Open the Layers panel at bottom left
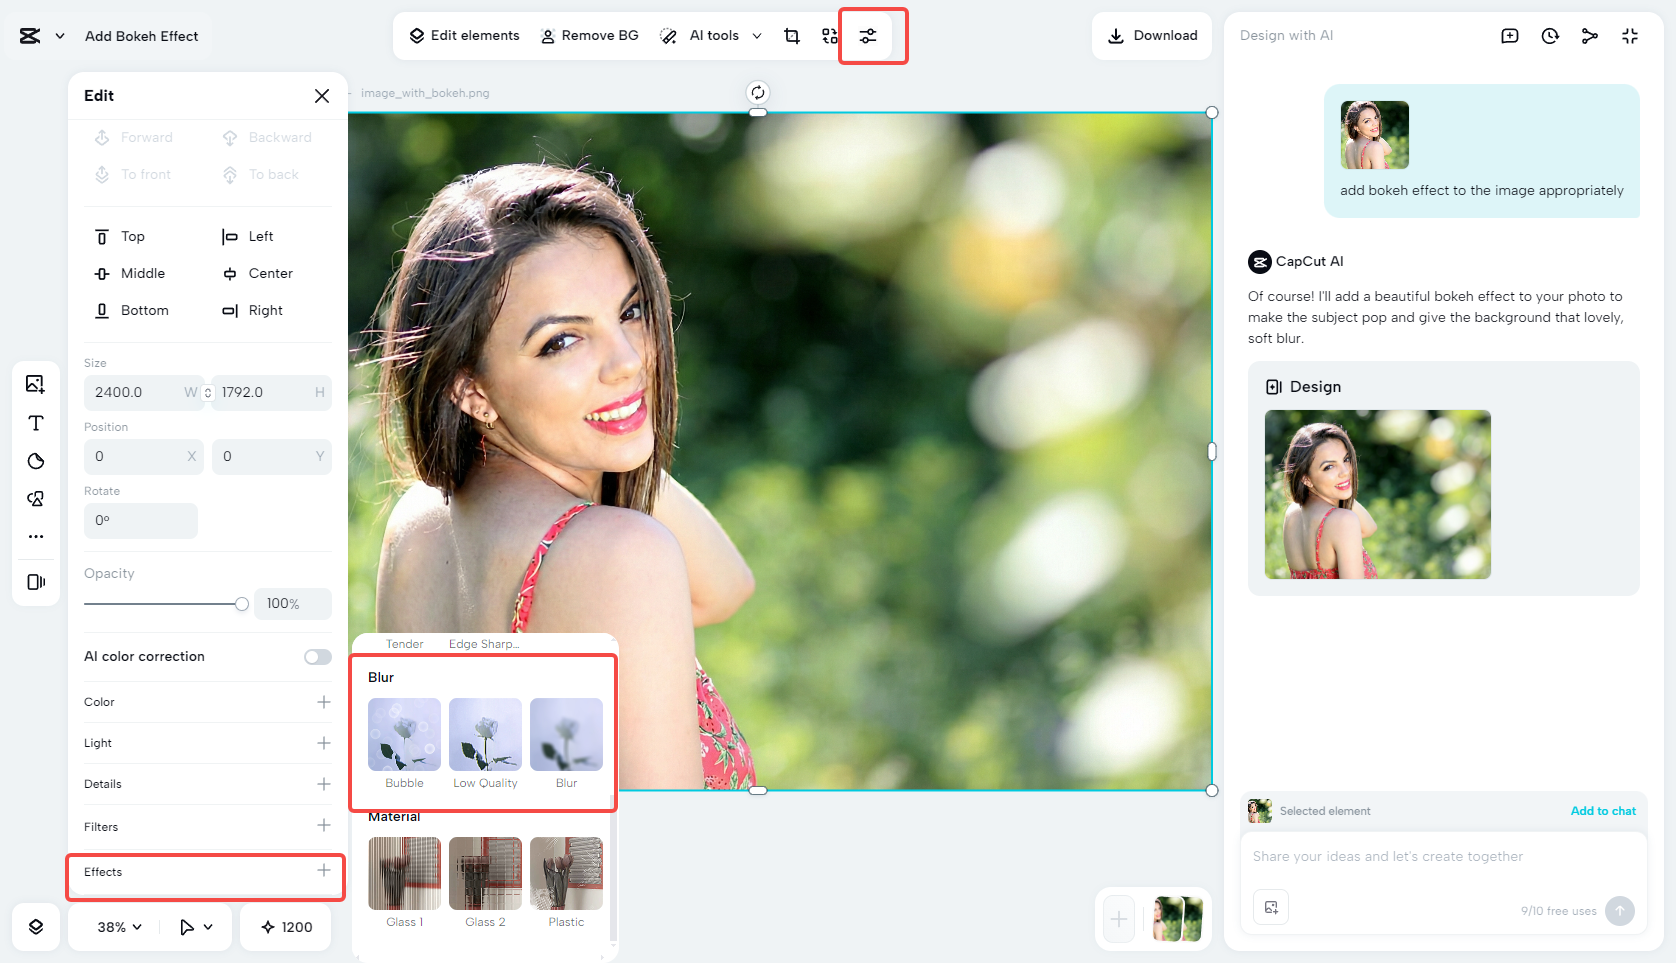The width and height of the screenshot is (1676, 963). [x=35, y=927]
